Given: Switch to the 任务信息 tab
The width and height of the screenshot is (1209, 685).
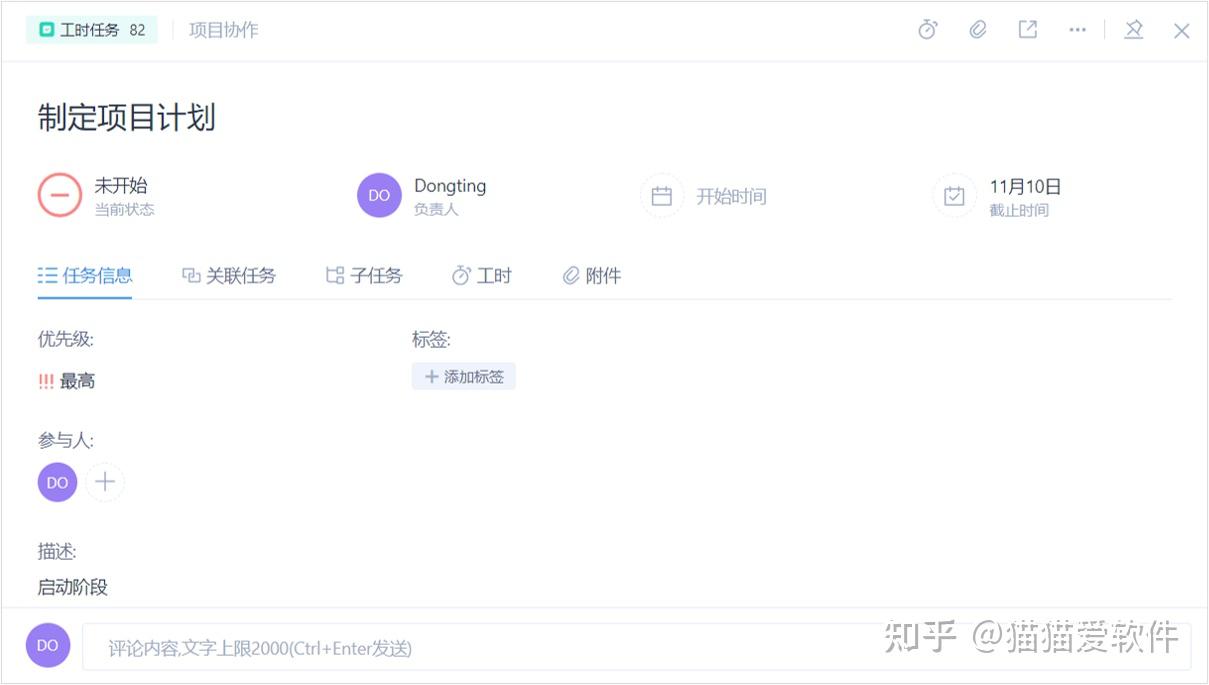Looking at the screenshot, I should click(85, 276).
